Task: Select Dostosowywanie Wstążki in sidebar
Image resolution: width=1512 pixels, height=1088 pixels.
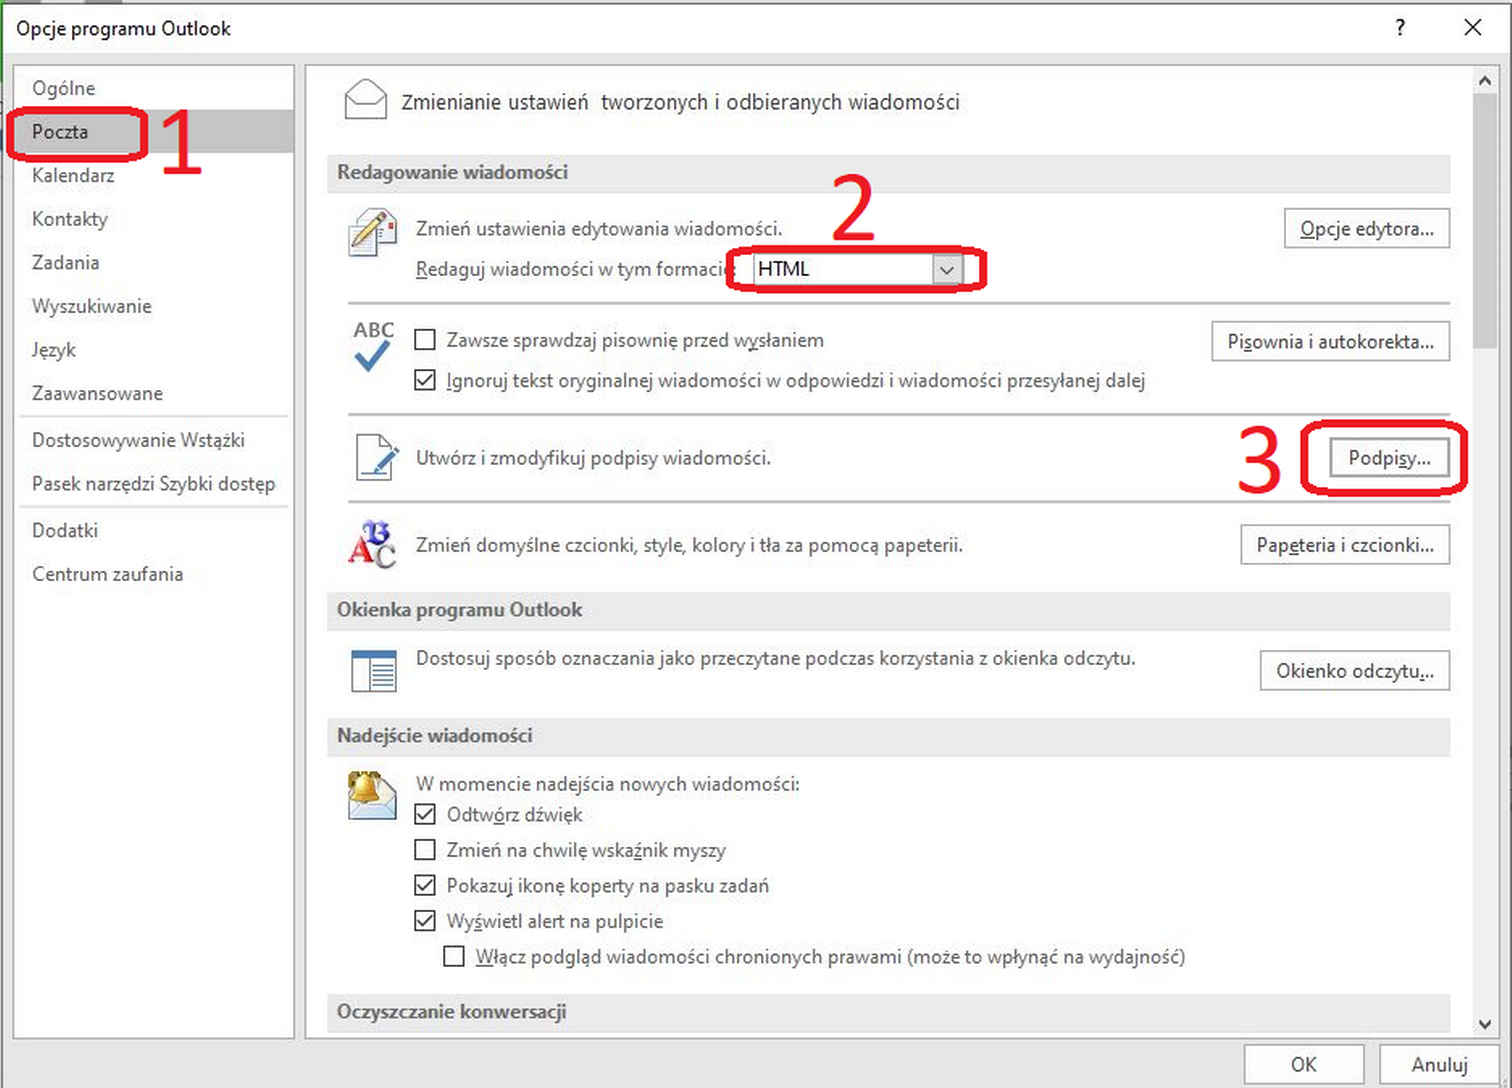Action: pyautogui.click(x=153, y=440)
